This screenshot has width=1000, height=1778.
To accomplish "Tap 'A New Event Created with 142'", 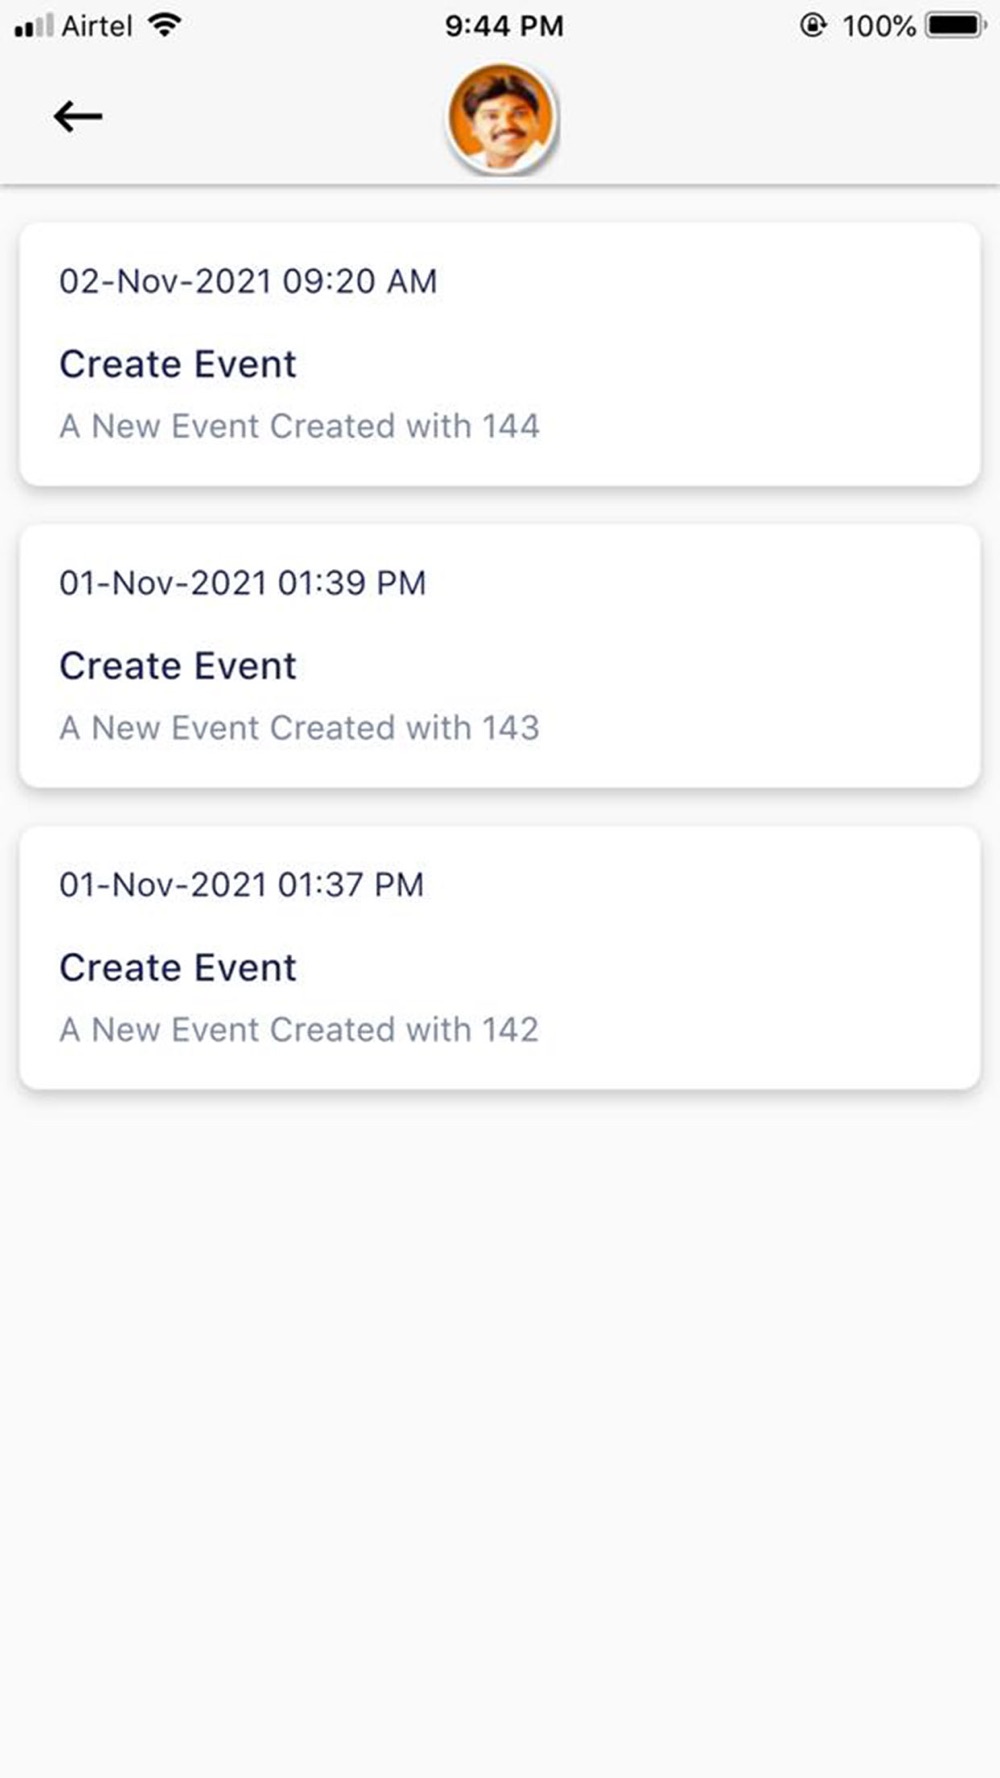I will 299,1030.
